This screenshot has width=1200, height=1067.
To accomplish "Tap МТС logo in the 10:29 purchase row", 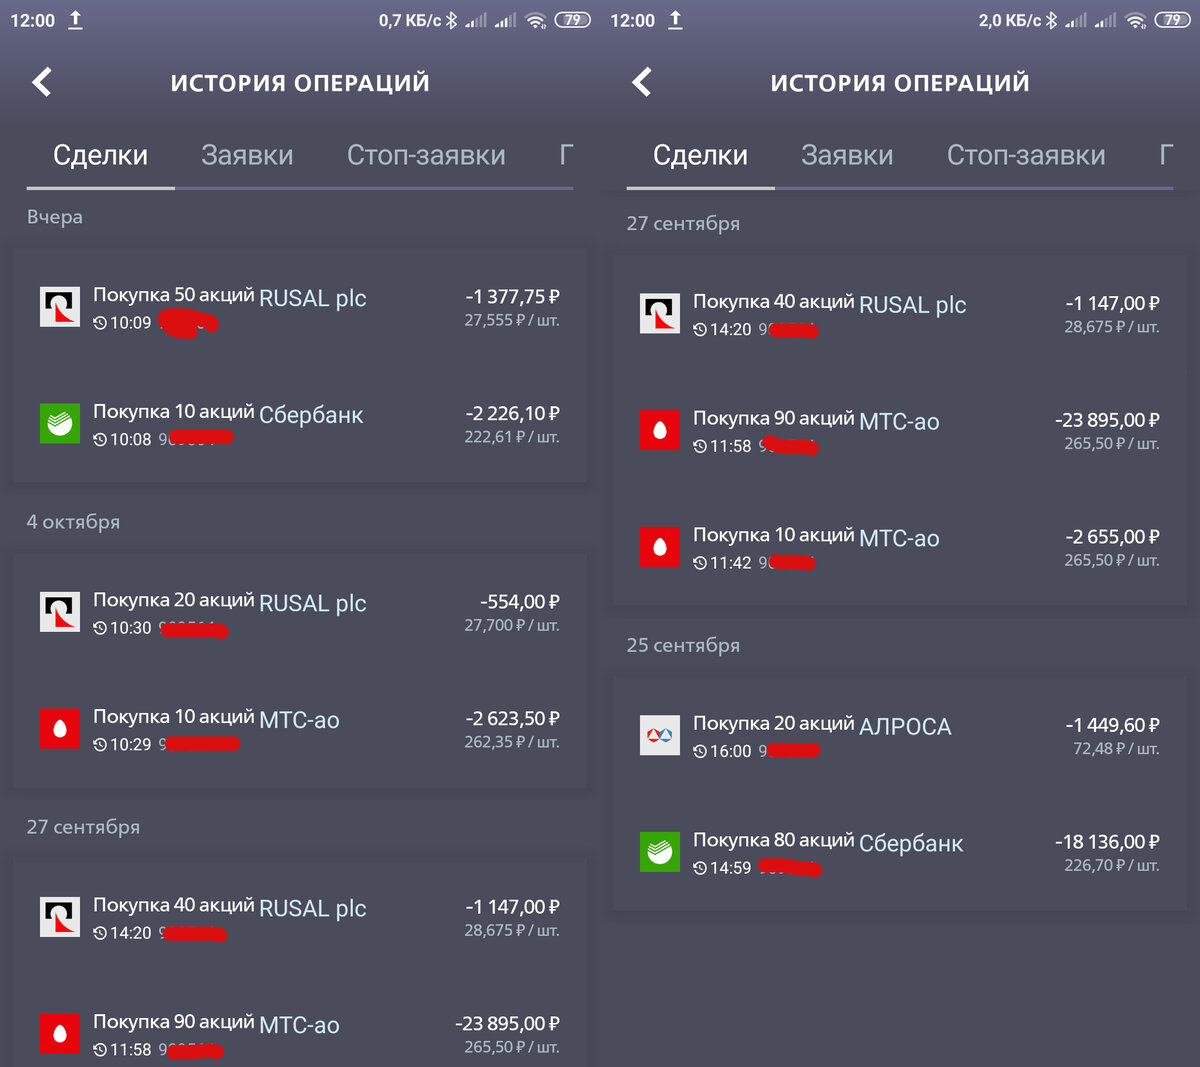I will coord(60,729).
